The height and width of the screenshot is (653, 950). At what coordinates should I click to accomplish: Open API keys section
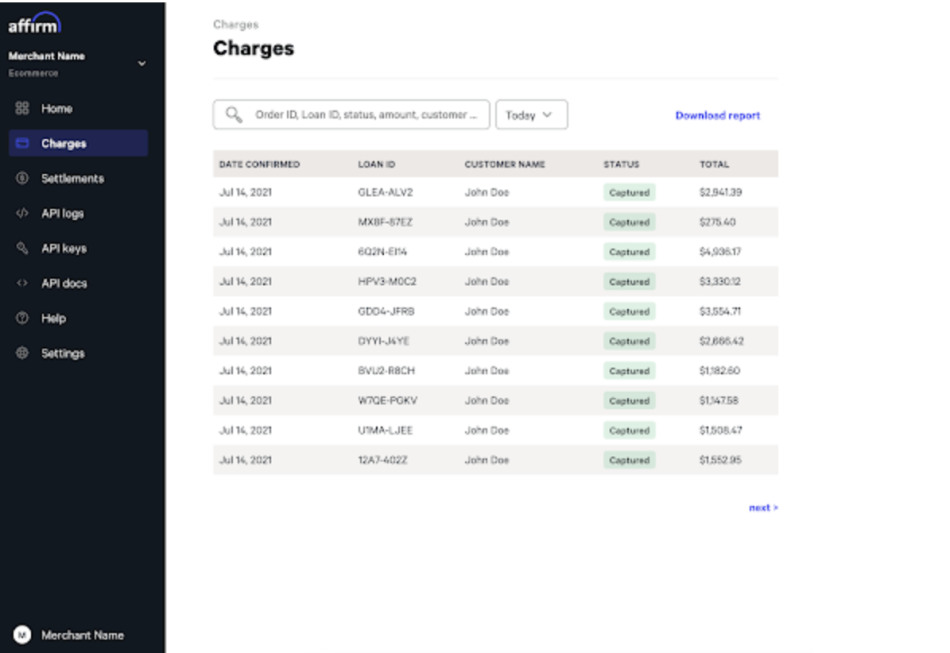pyautogui.click(x=78, y=248)
